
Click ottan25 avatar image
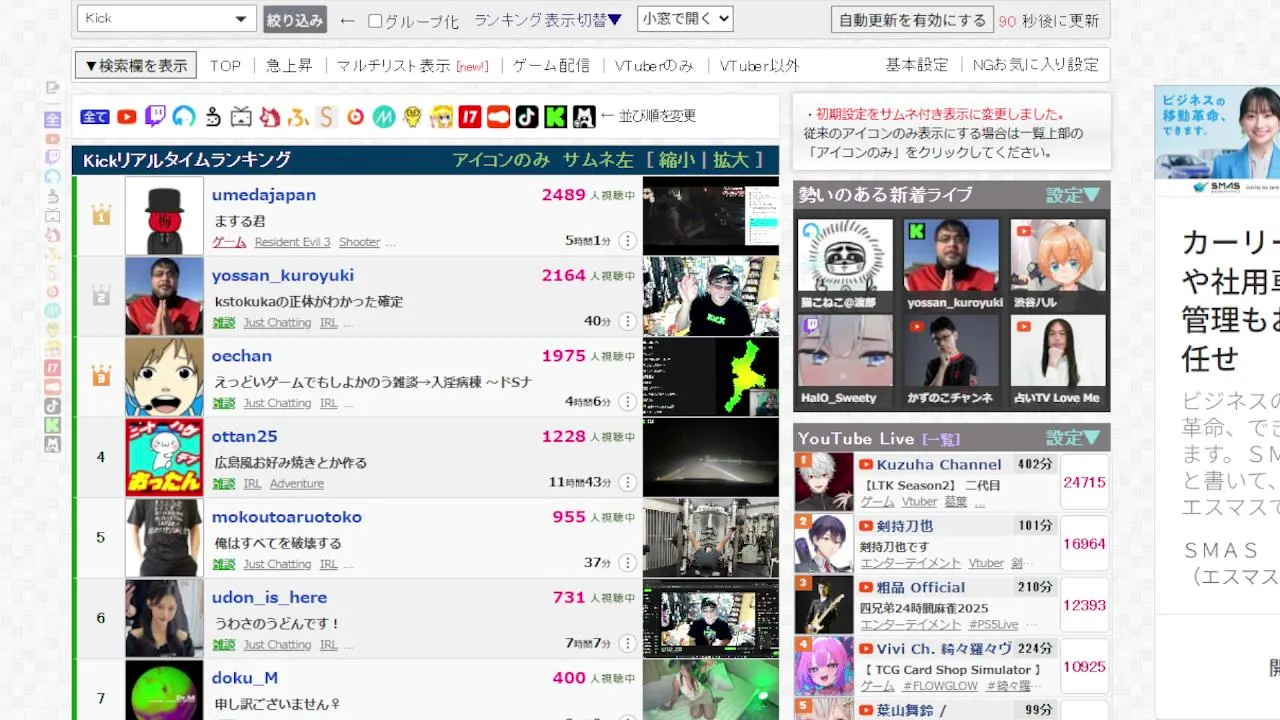point(164,457)
